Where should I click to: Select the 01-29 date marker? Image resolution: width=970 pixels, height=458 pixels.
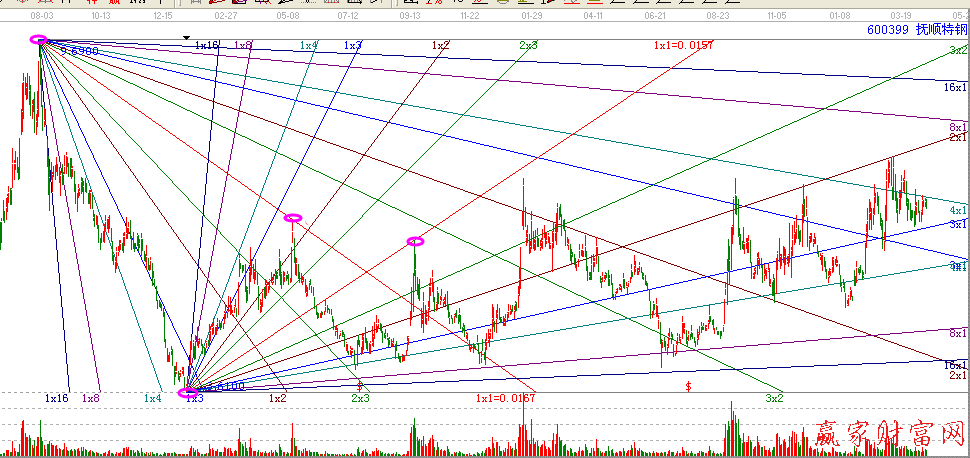click(532, 17)
